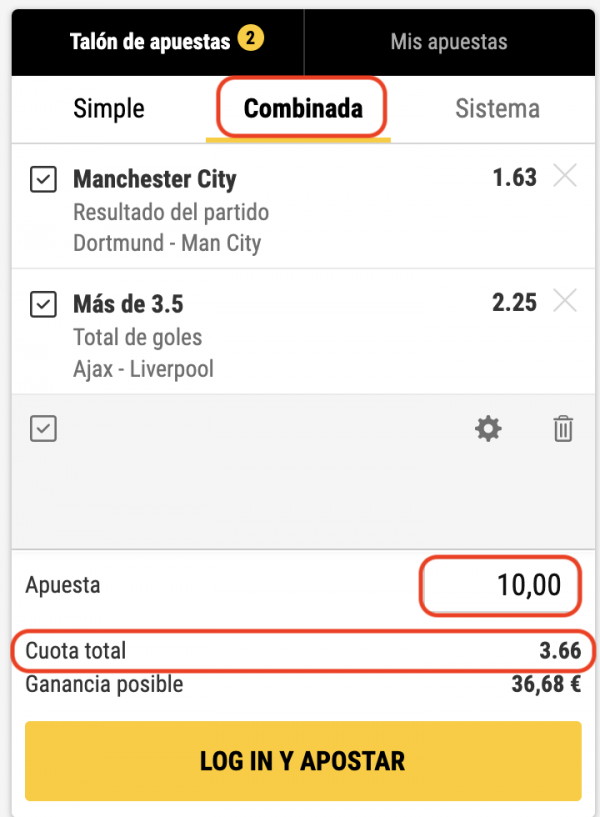Screen dimensions: 600x817
Task: Click the yellow badge showing 2
Action: coord(251,39)
